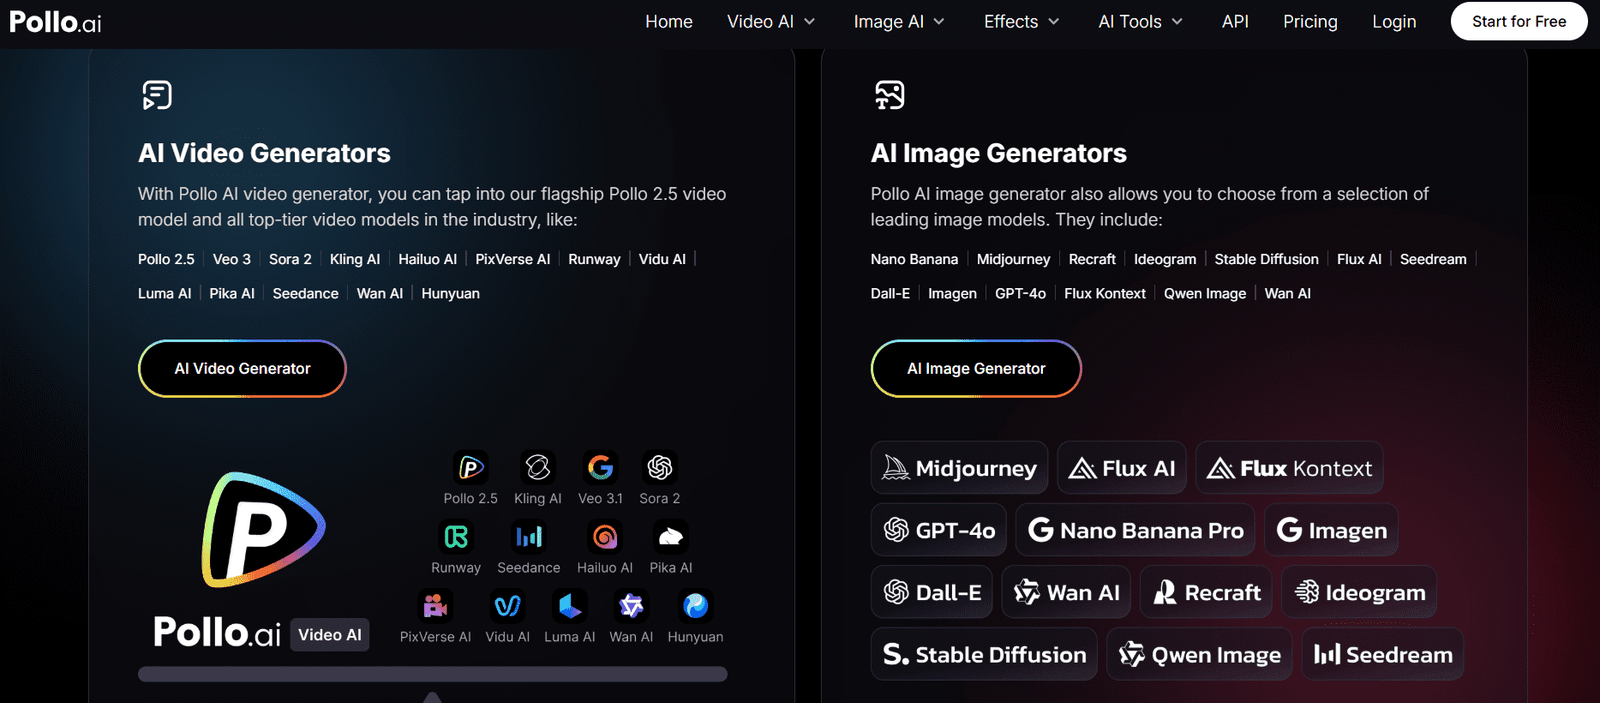Select the Hailuo AI icon
Screen dimensions: 1600x703
coord(604,537)
